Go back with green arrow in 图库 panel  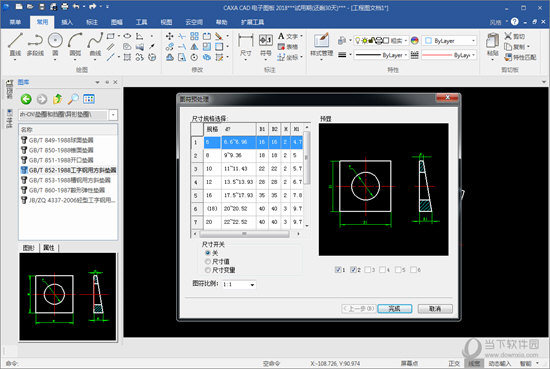click(x=26, y=99)
